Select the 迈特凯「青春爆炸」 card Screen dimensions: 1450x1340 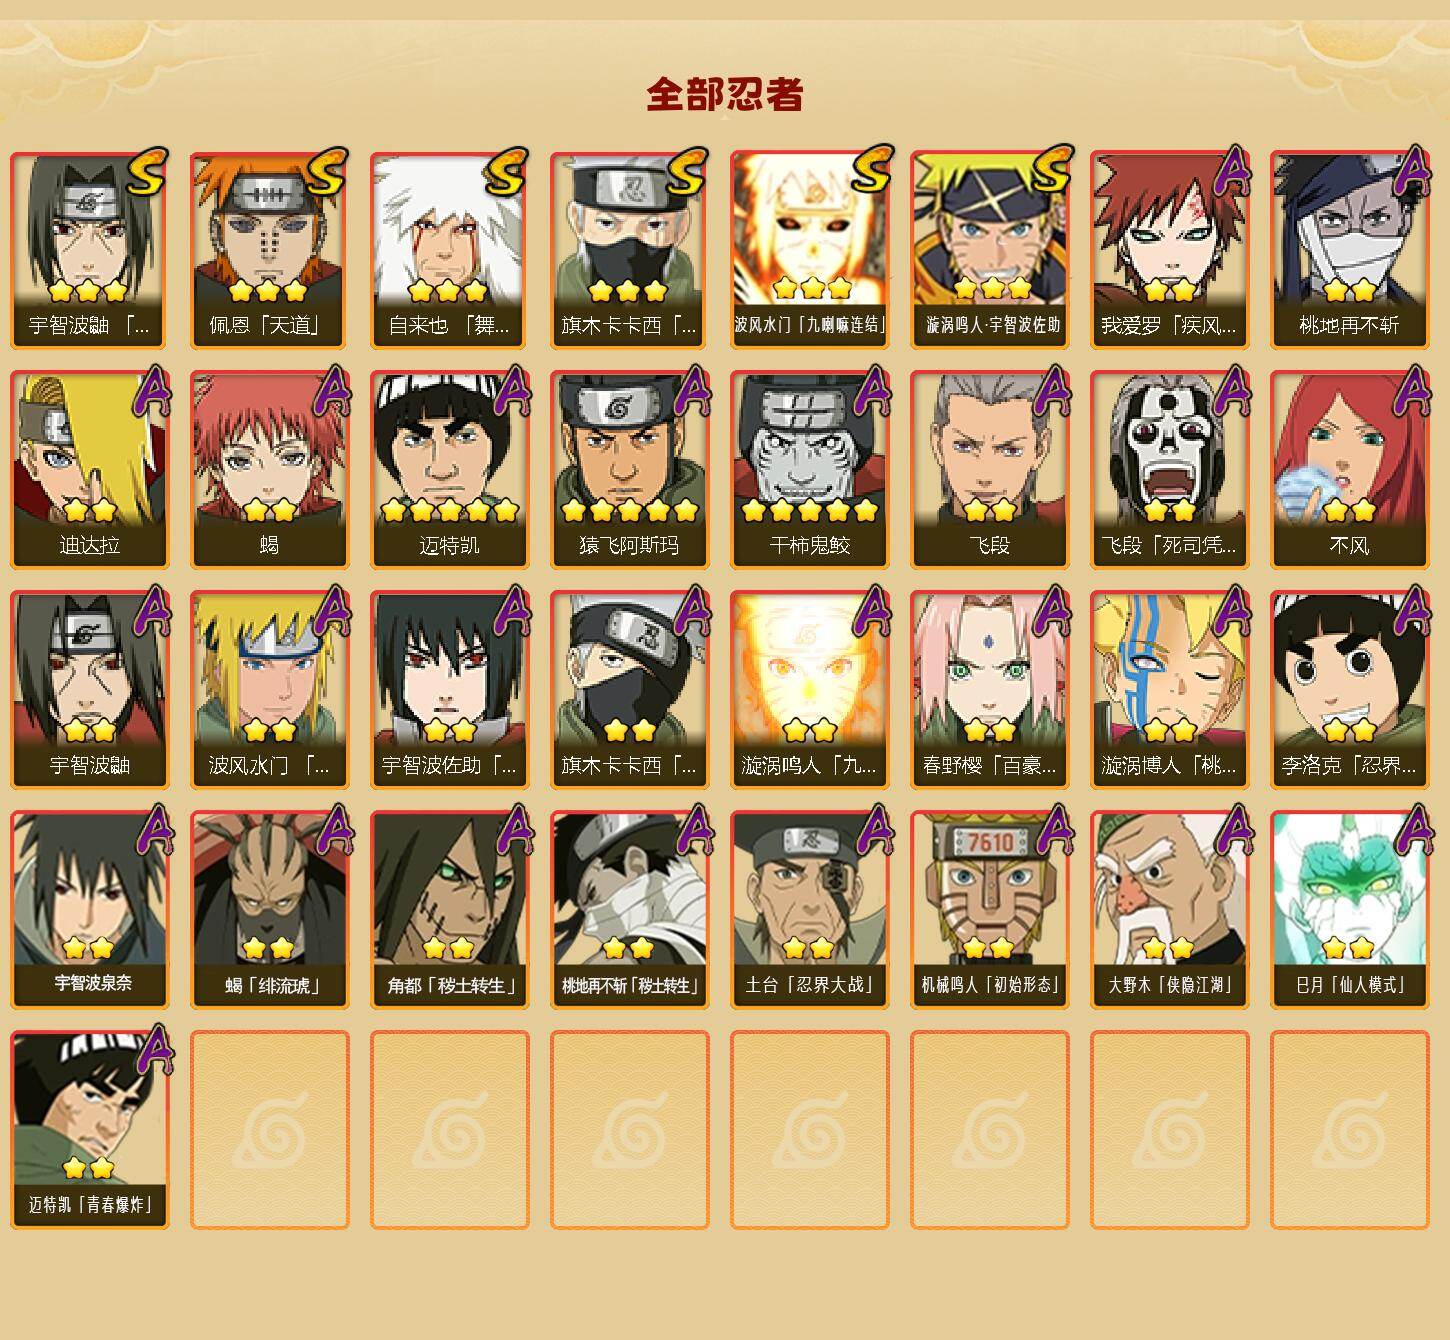(90, 1130)
